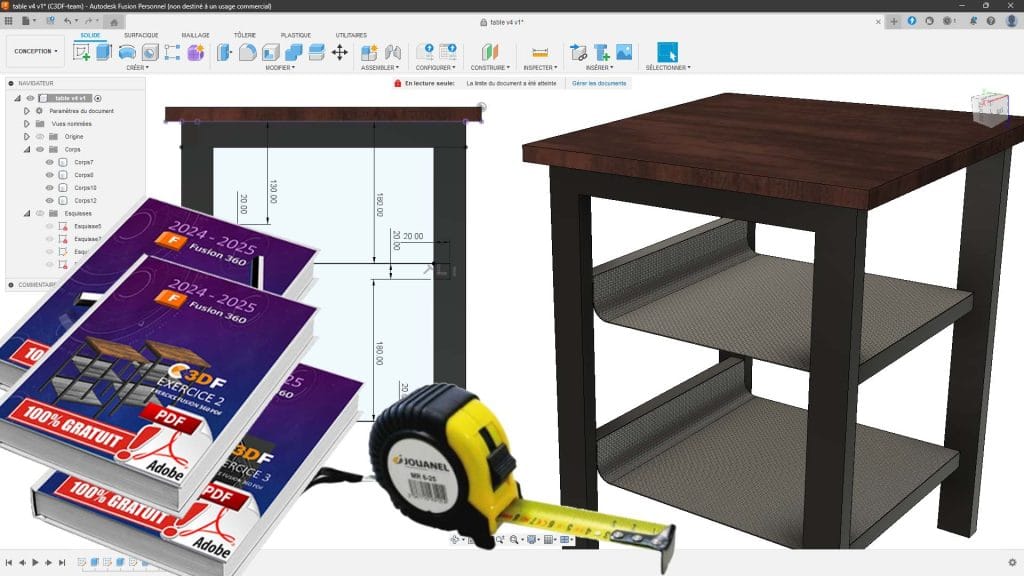This screenshot has height=576, width=1024.
Task: Activate the Select tool
Action: [x=667, y=52]
